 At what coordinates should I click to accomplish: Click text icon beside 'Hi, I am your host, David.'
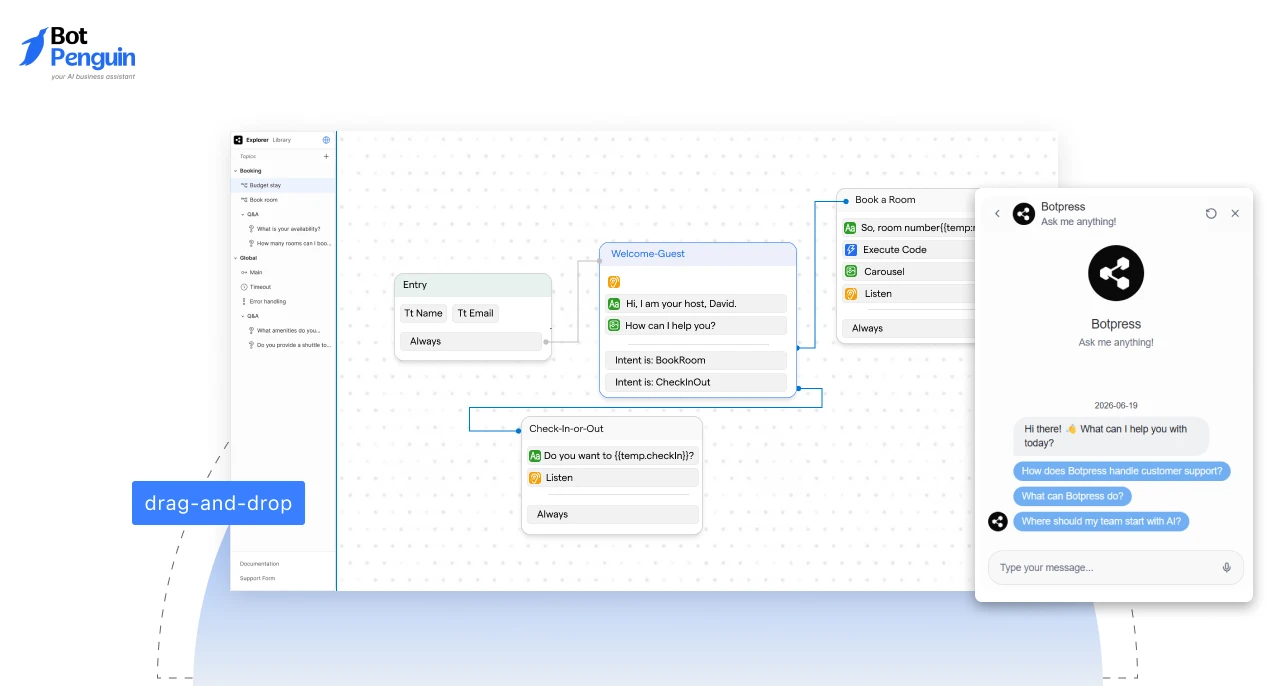click(x=614, y=303)
